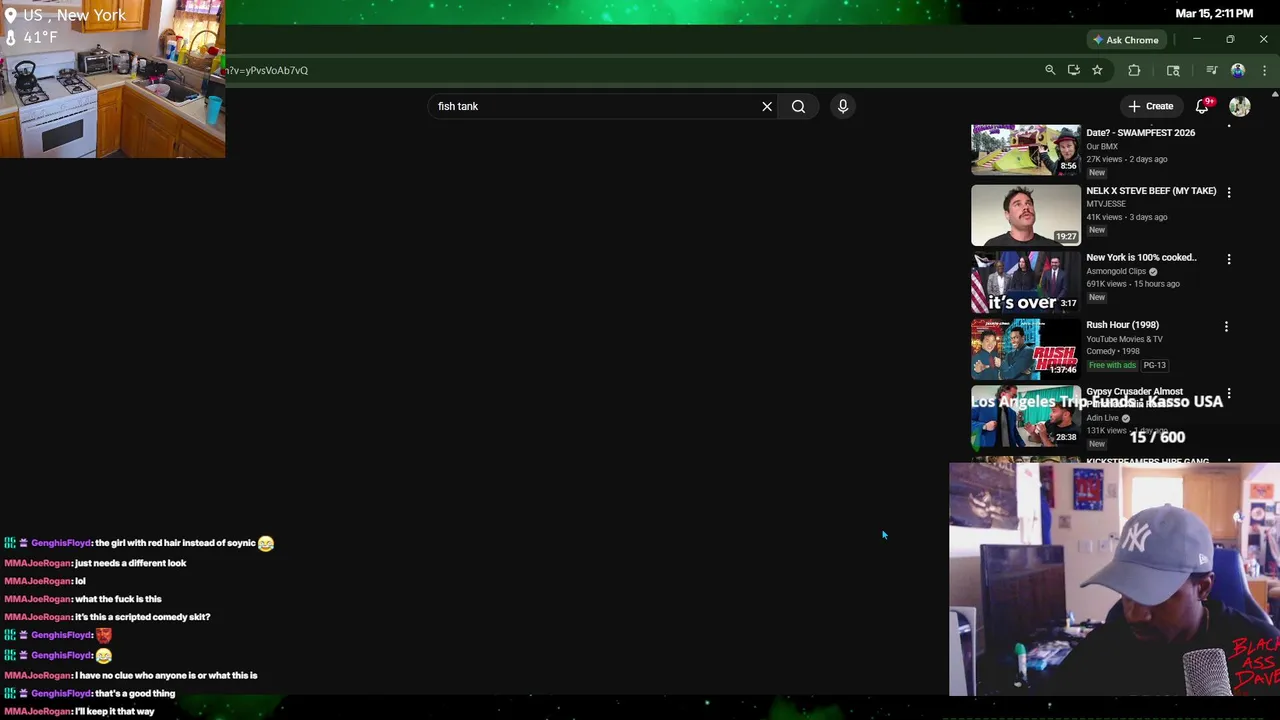Click the '691K views - 15 hours ago' text
The width and height of the screenshot is (1280, 720).
1133,284
